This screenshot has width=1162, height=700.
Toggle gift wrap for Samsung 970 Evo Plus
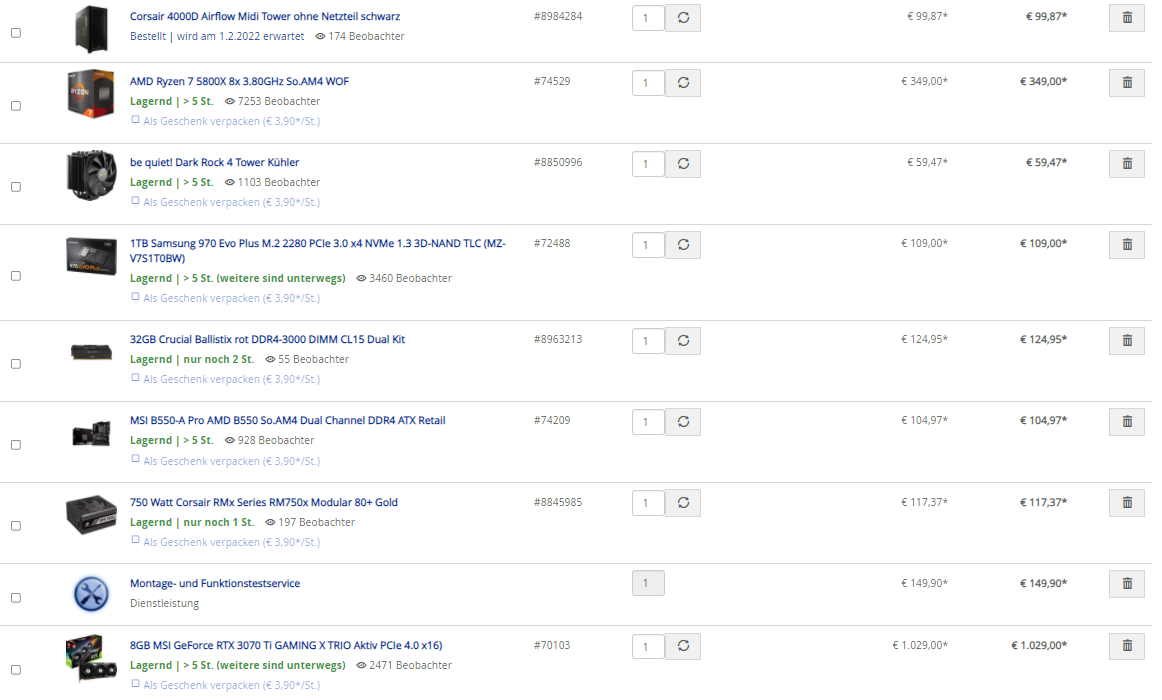[135, 297]
